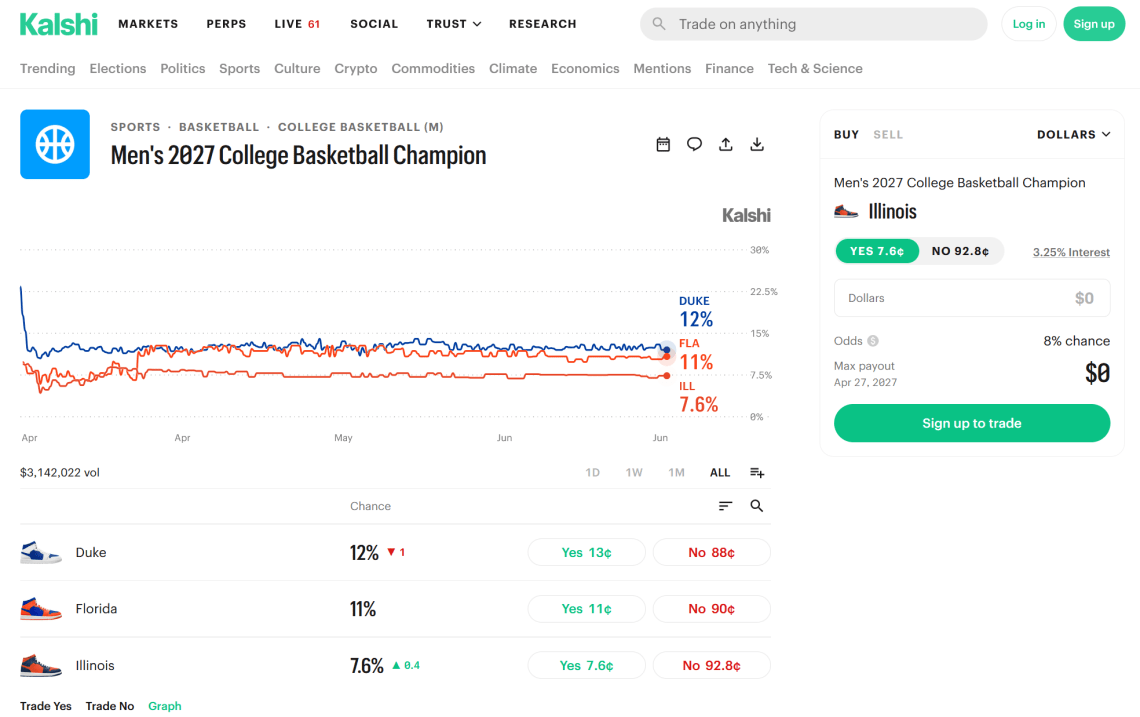This screenshot has height=717, width=1140.
Task: Click the Sign up button
Action: (x=1094, y=24)
